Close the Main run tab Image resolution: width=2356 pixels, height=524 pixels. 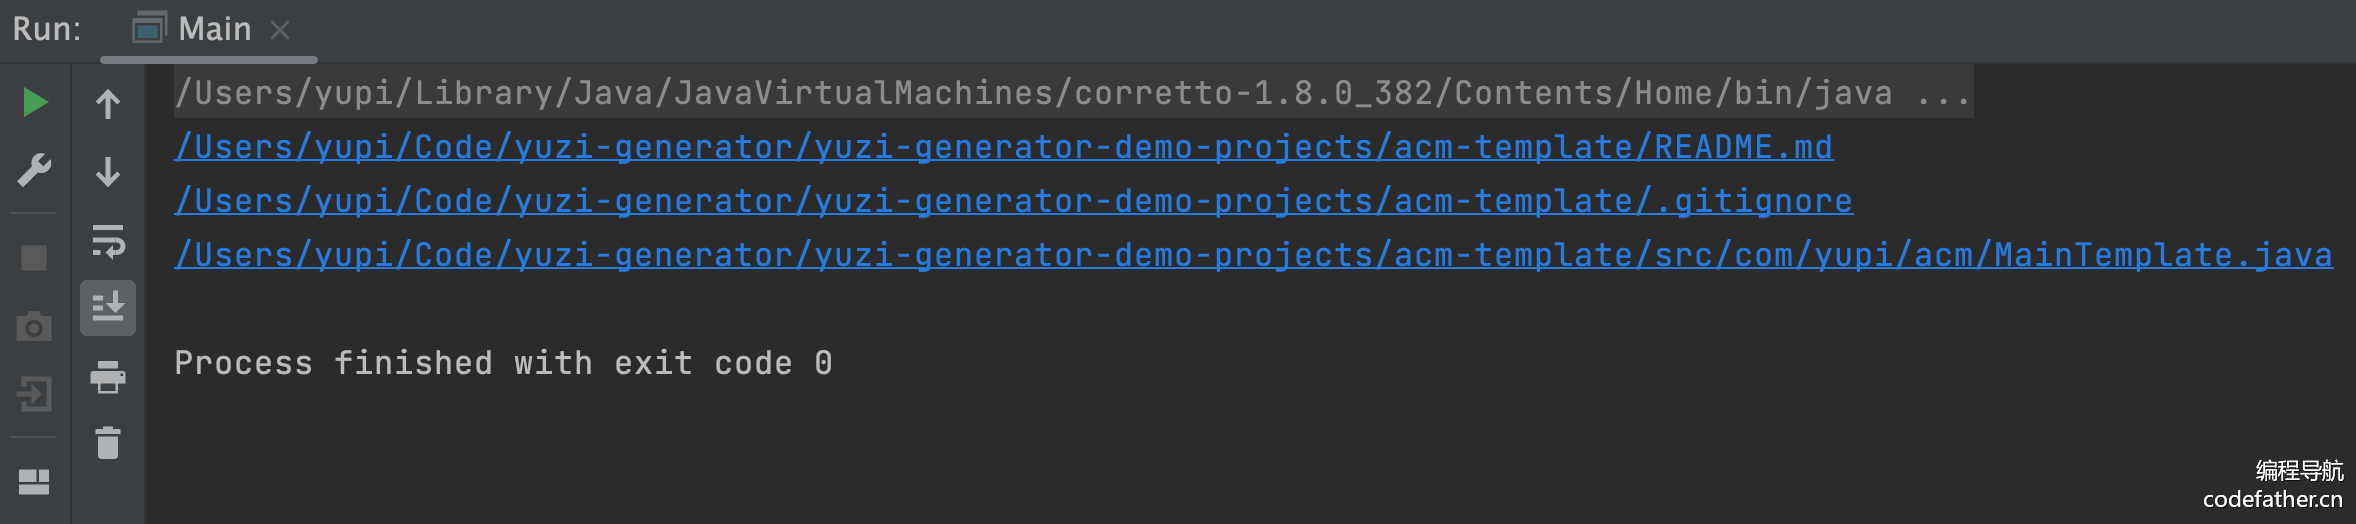pos(280,31)
